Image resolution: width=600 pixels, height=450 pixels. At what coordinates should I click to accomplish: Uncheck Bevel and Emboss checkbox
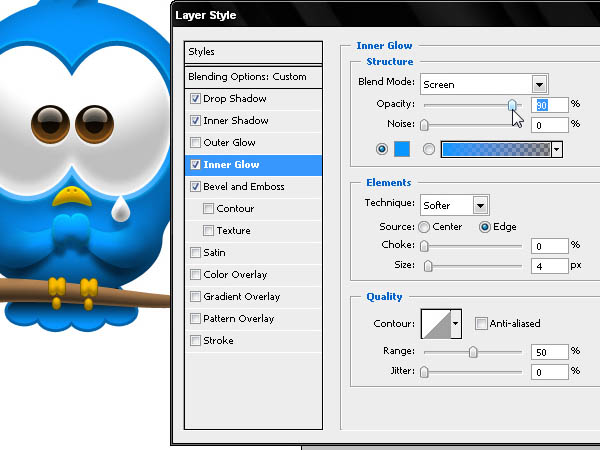pos(195,187)
